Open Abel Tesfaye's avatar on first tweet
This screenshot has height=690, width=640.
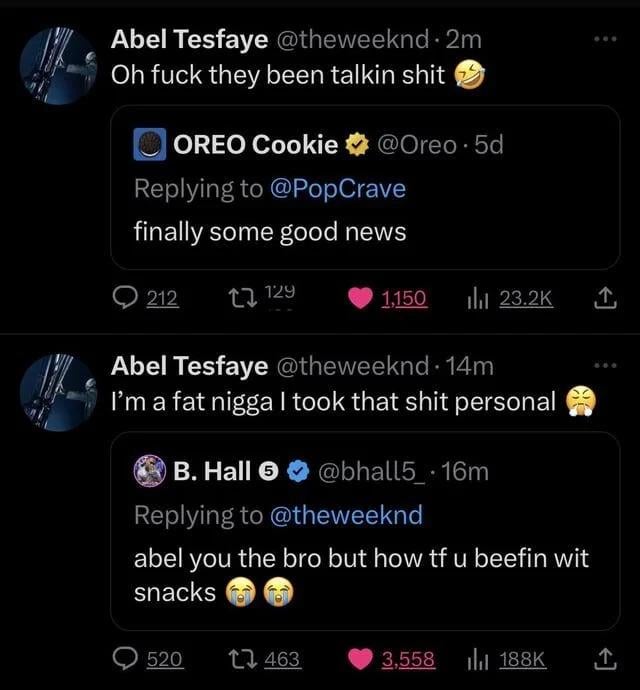pos(58,66)
